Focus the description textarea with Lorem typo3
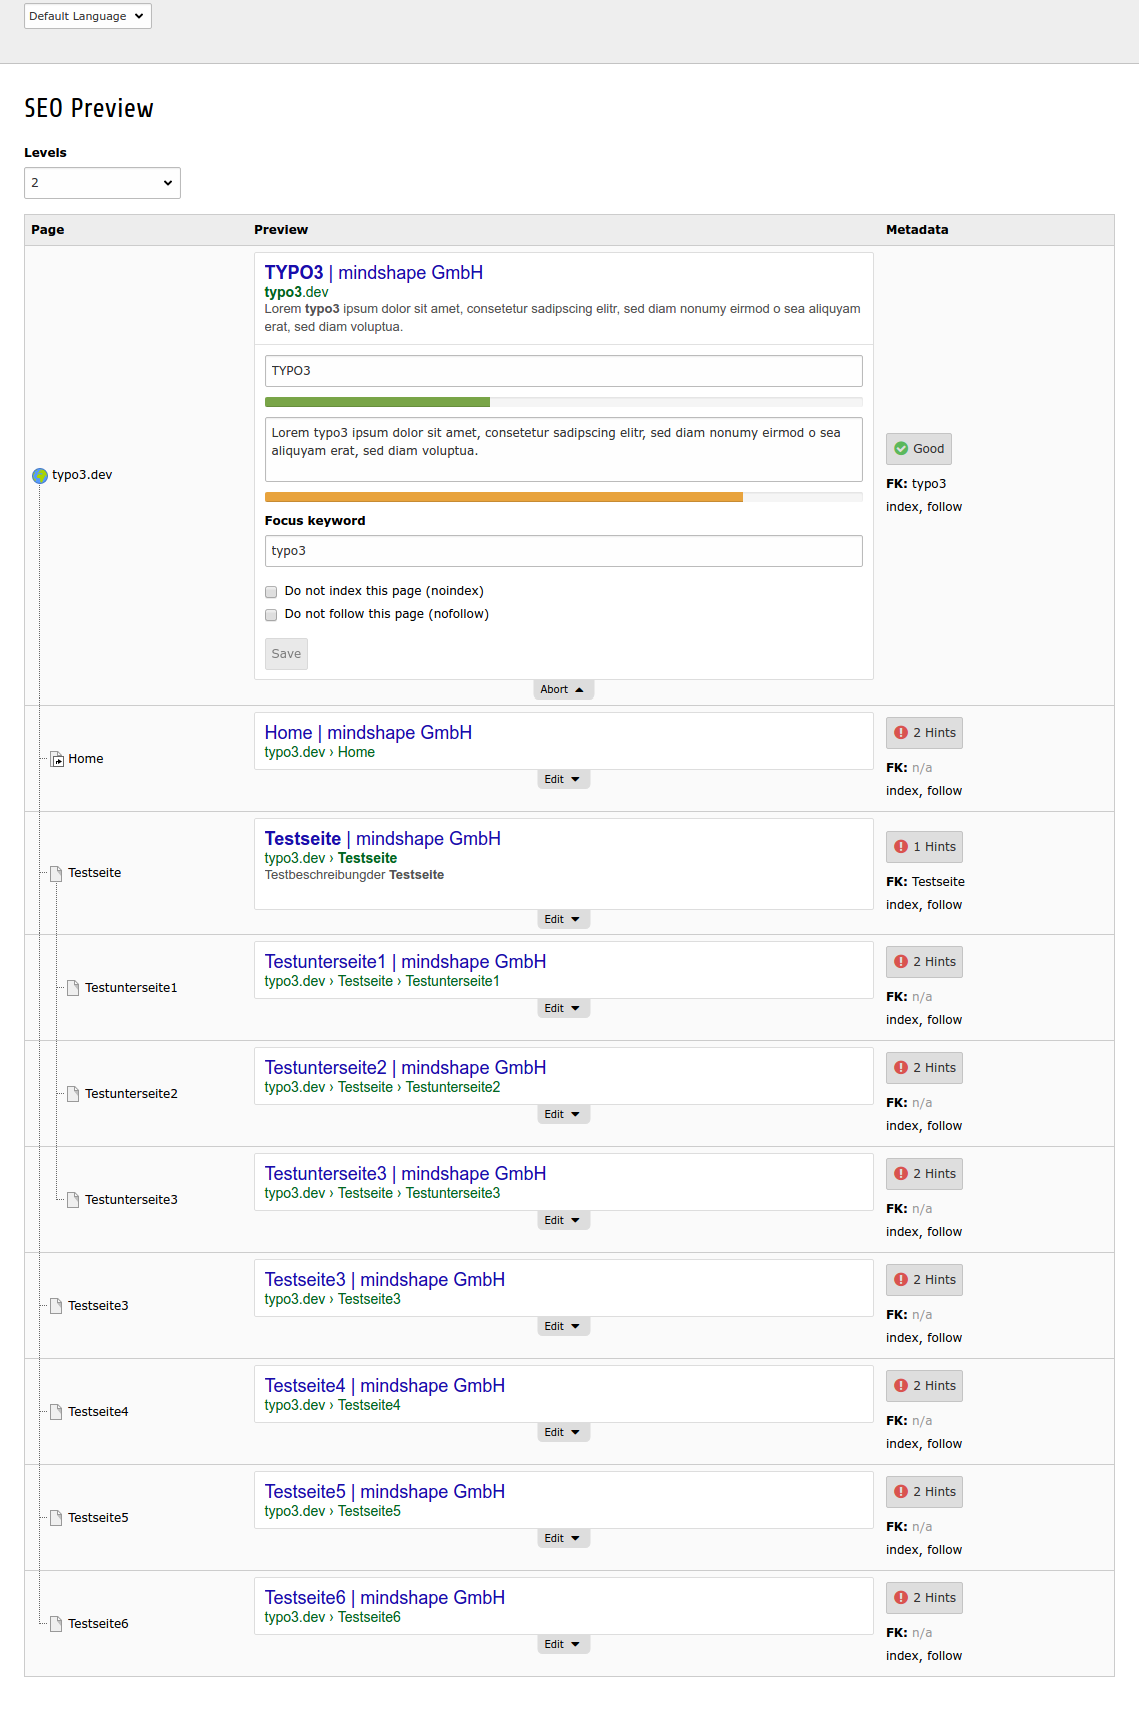This screenshot has height=1719, width=1139. pos(563,450)
